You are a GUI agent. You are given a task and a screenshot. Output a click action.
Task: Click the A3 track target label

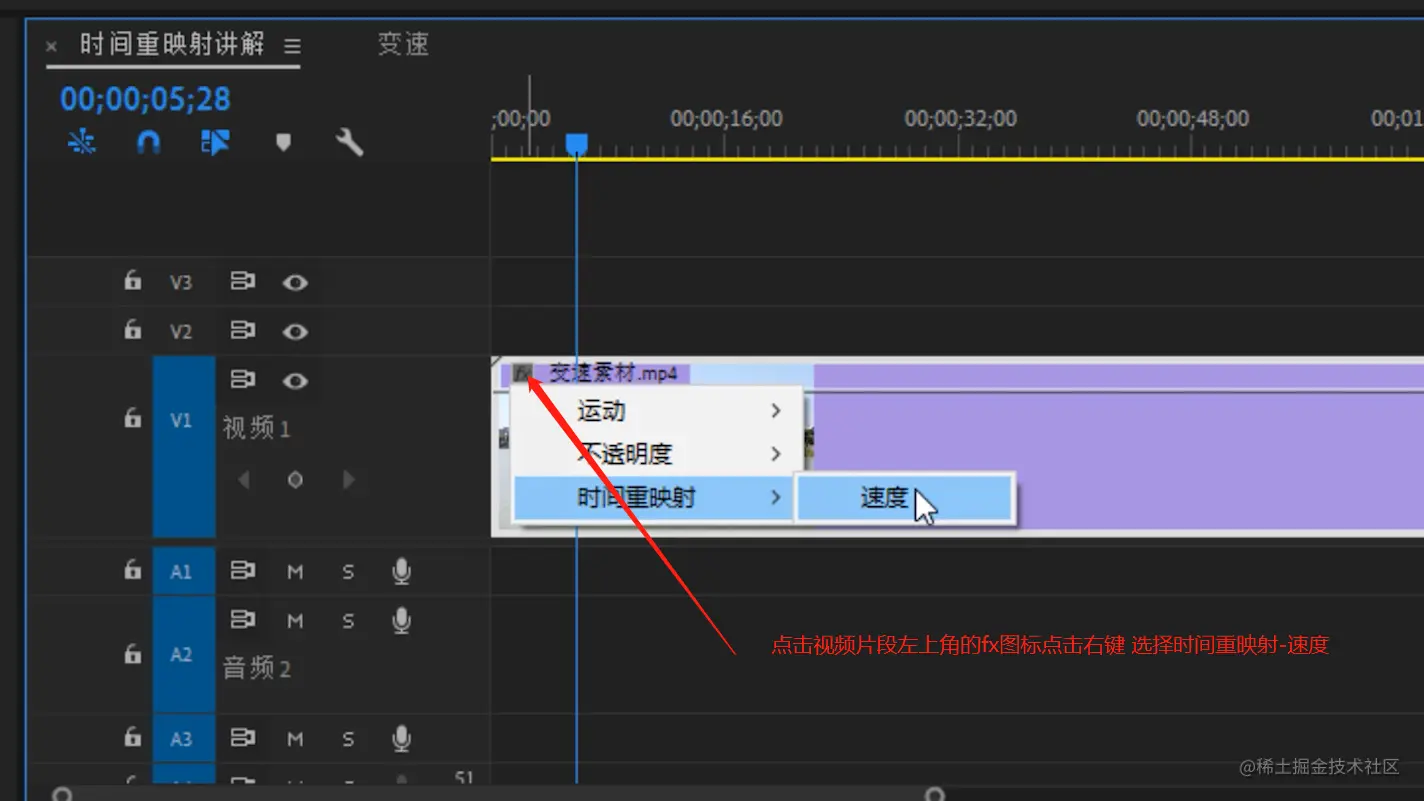point(183,740)
